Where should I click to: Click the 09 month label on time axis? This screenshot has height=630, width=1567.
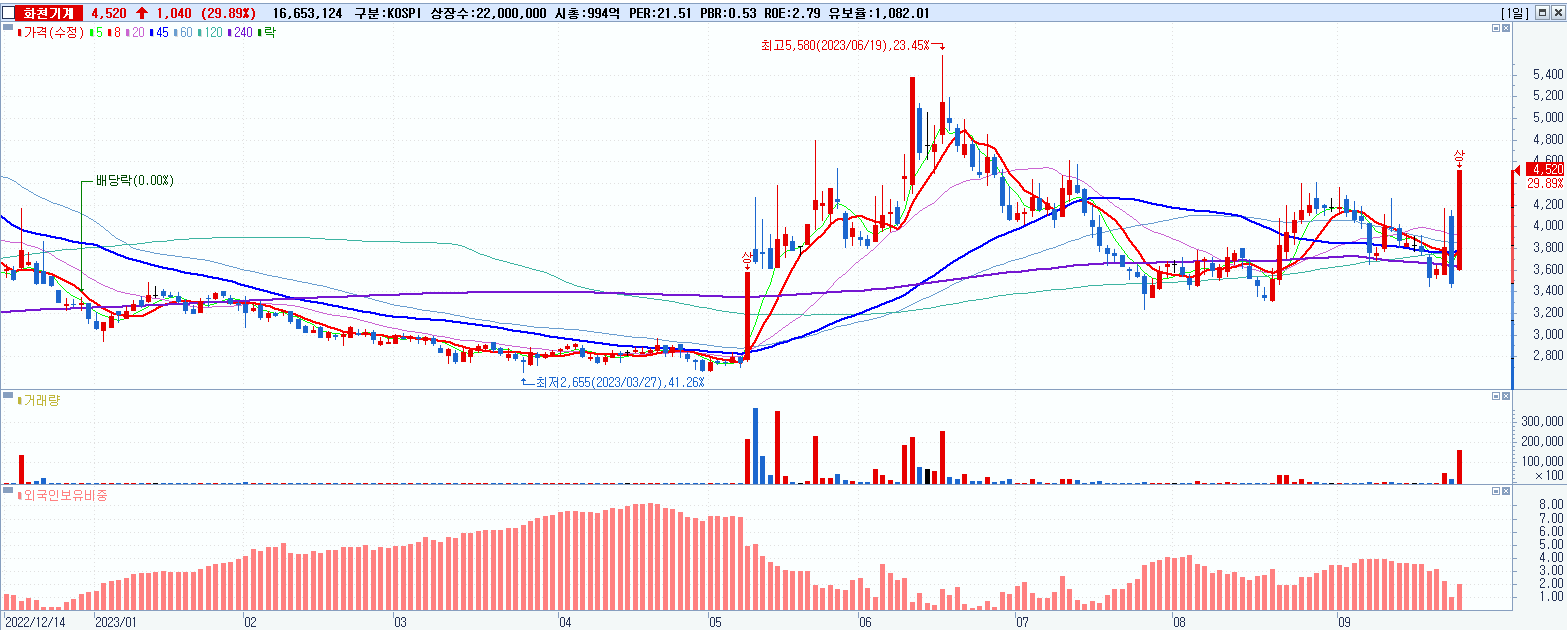pos(1344,621)
